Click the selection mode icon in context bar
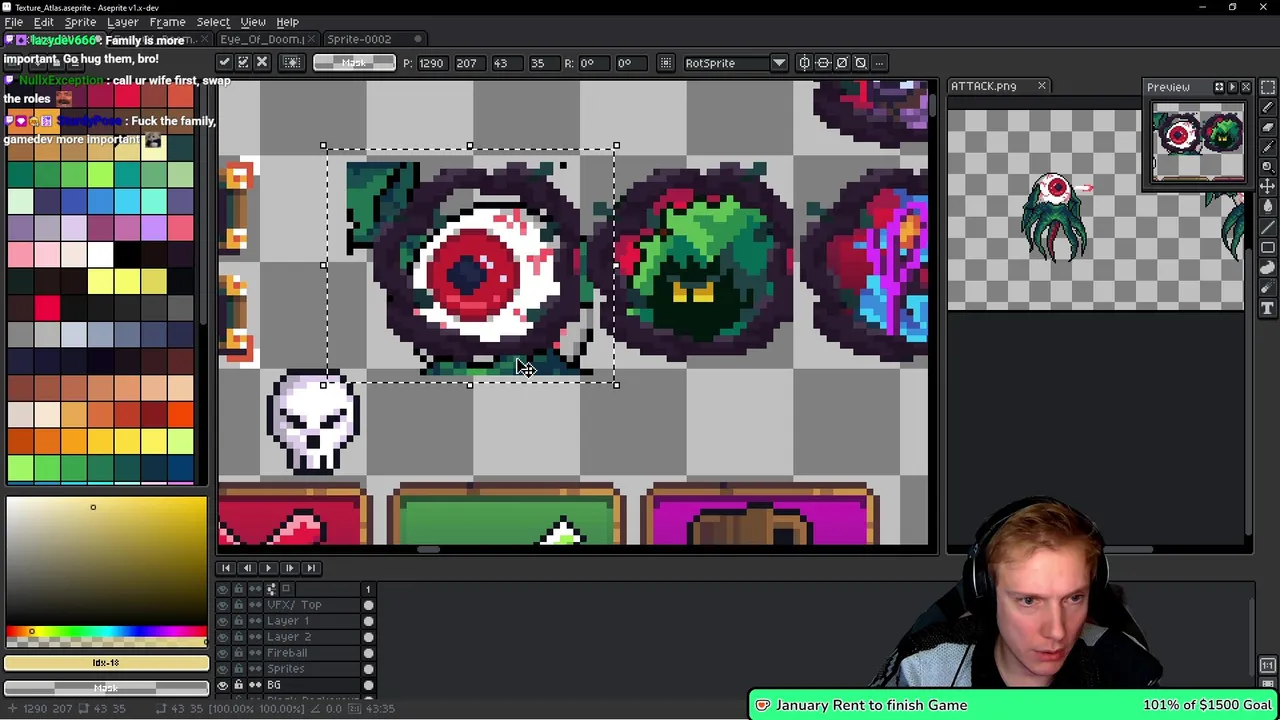1280x720 pixels. tap(292, 63)
